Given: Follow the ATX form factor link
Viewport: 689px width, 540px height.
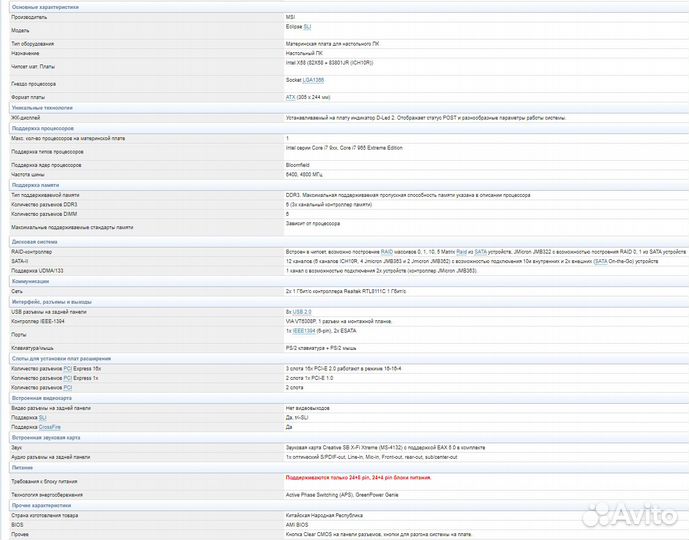Looking at the screenshot, I should point(290,97).
